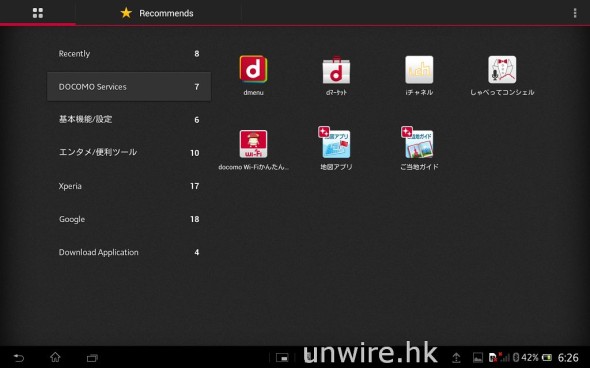
Task: Open the 基本機能/設定 category
Action: (129, 120)
